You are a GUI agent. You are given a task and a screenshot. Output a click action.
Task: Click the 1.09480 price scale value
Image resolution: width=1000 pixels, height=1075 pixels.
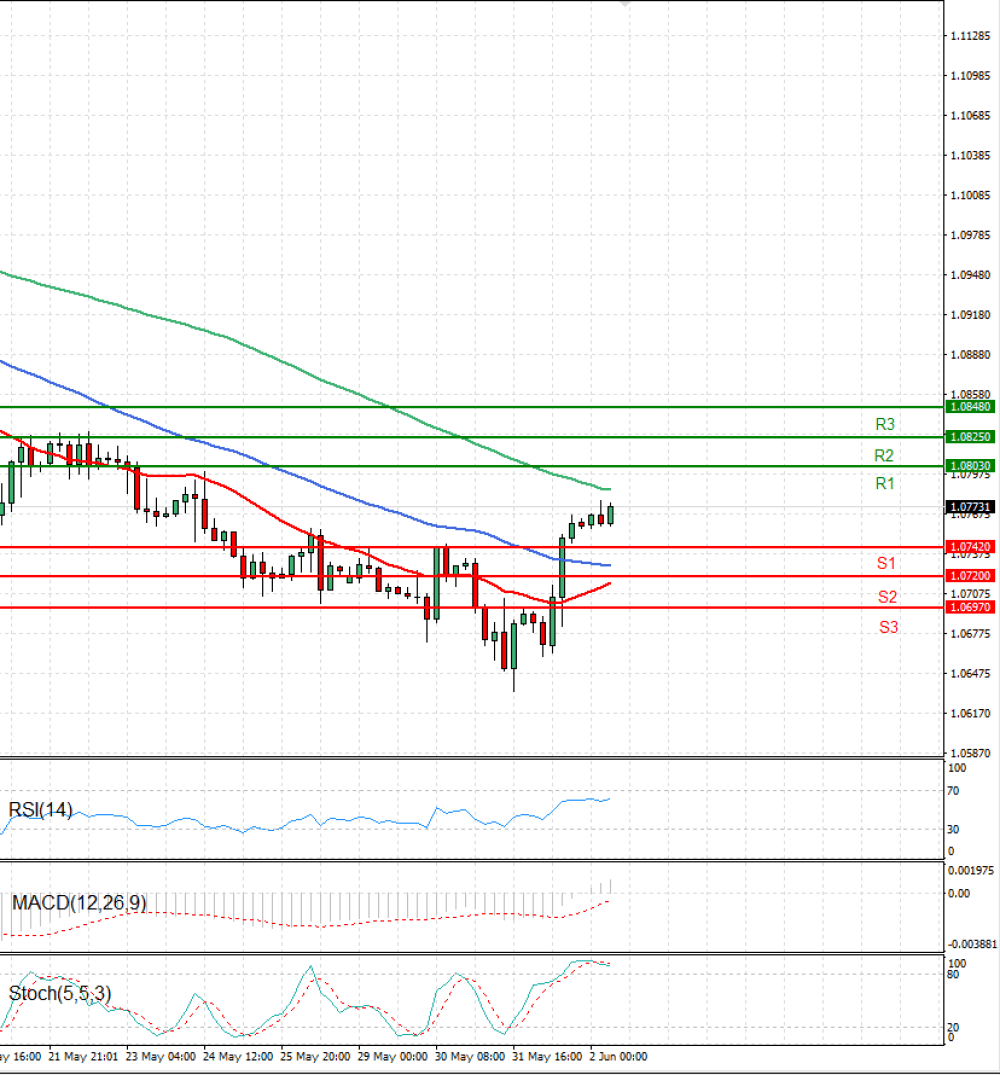971,275
